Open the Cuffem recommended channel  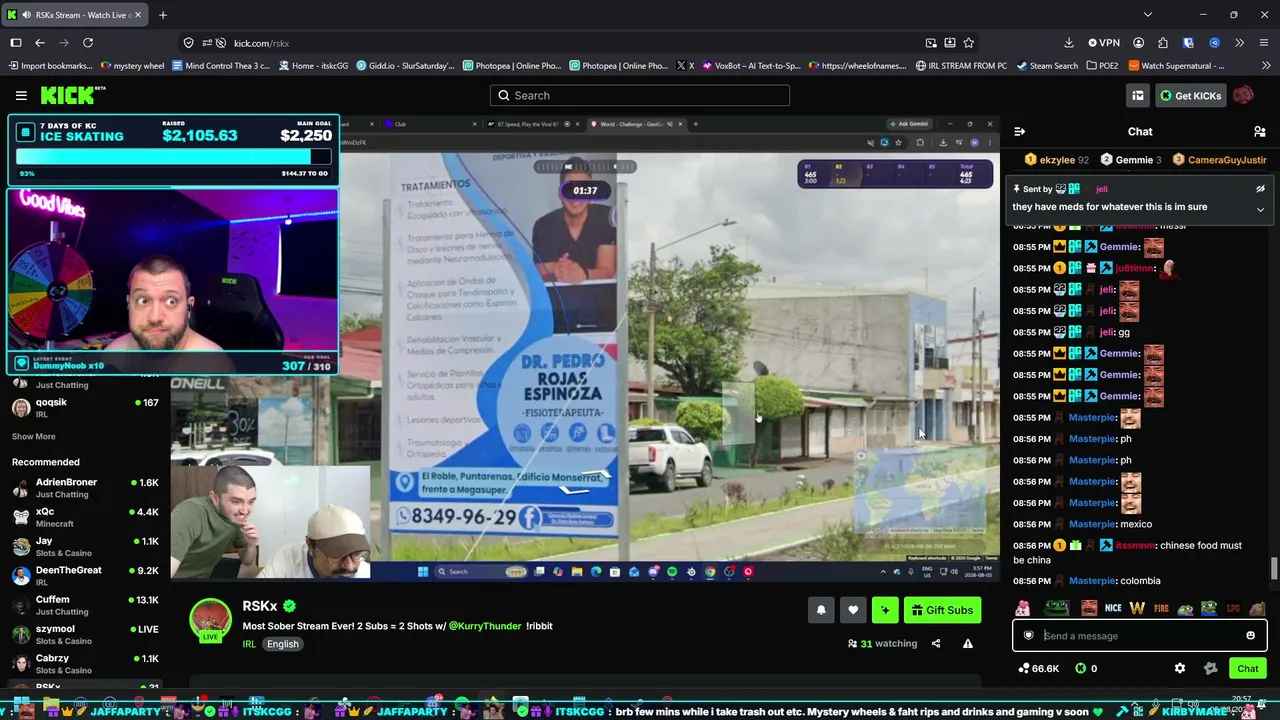coord(85,605)
